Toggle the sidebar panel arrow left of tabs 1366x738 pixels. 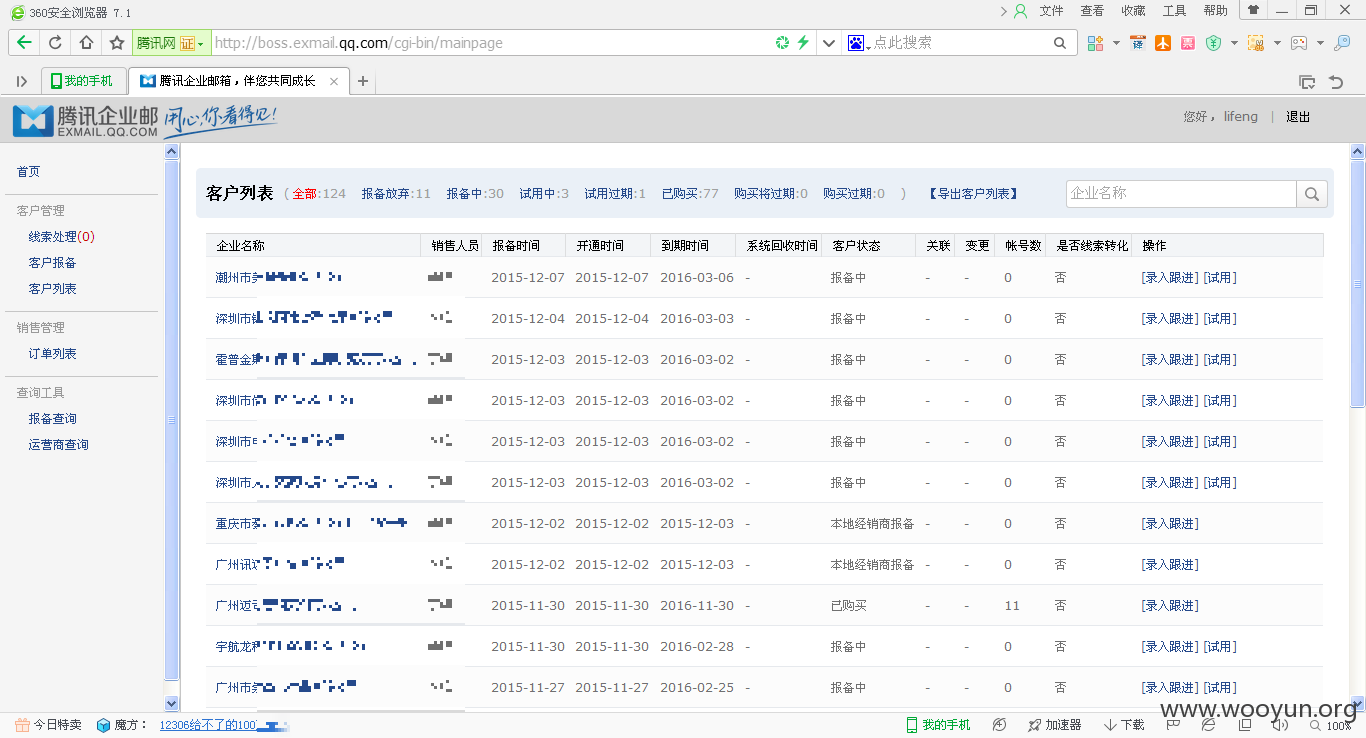pyautogui.click(x=22, y=82)
